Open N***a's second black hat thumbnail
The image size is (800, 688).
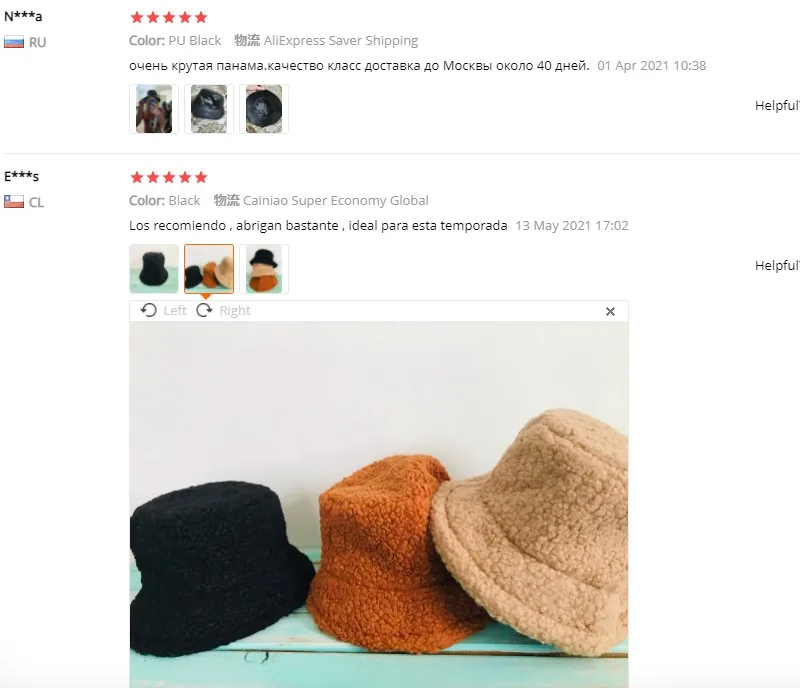coord(209,109)
